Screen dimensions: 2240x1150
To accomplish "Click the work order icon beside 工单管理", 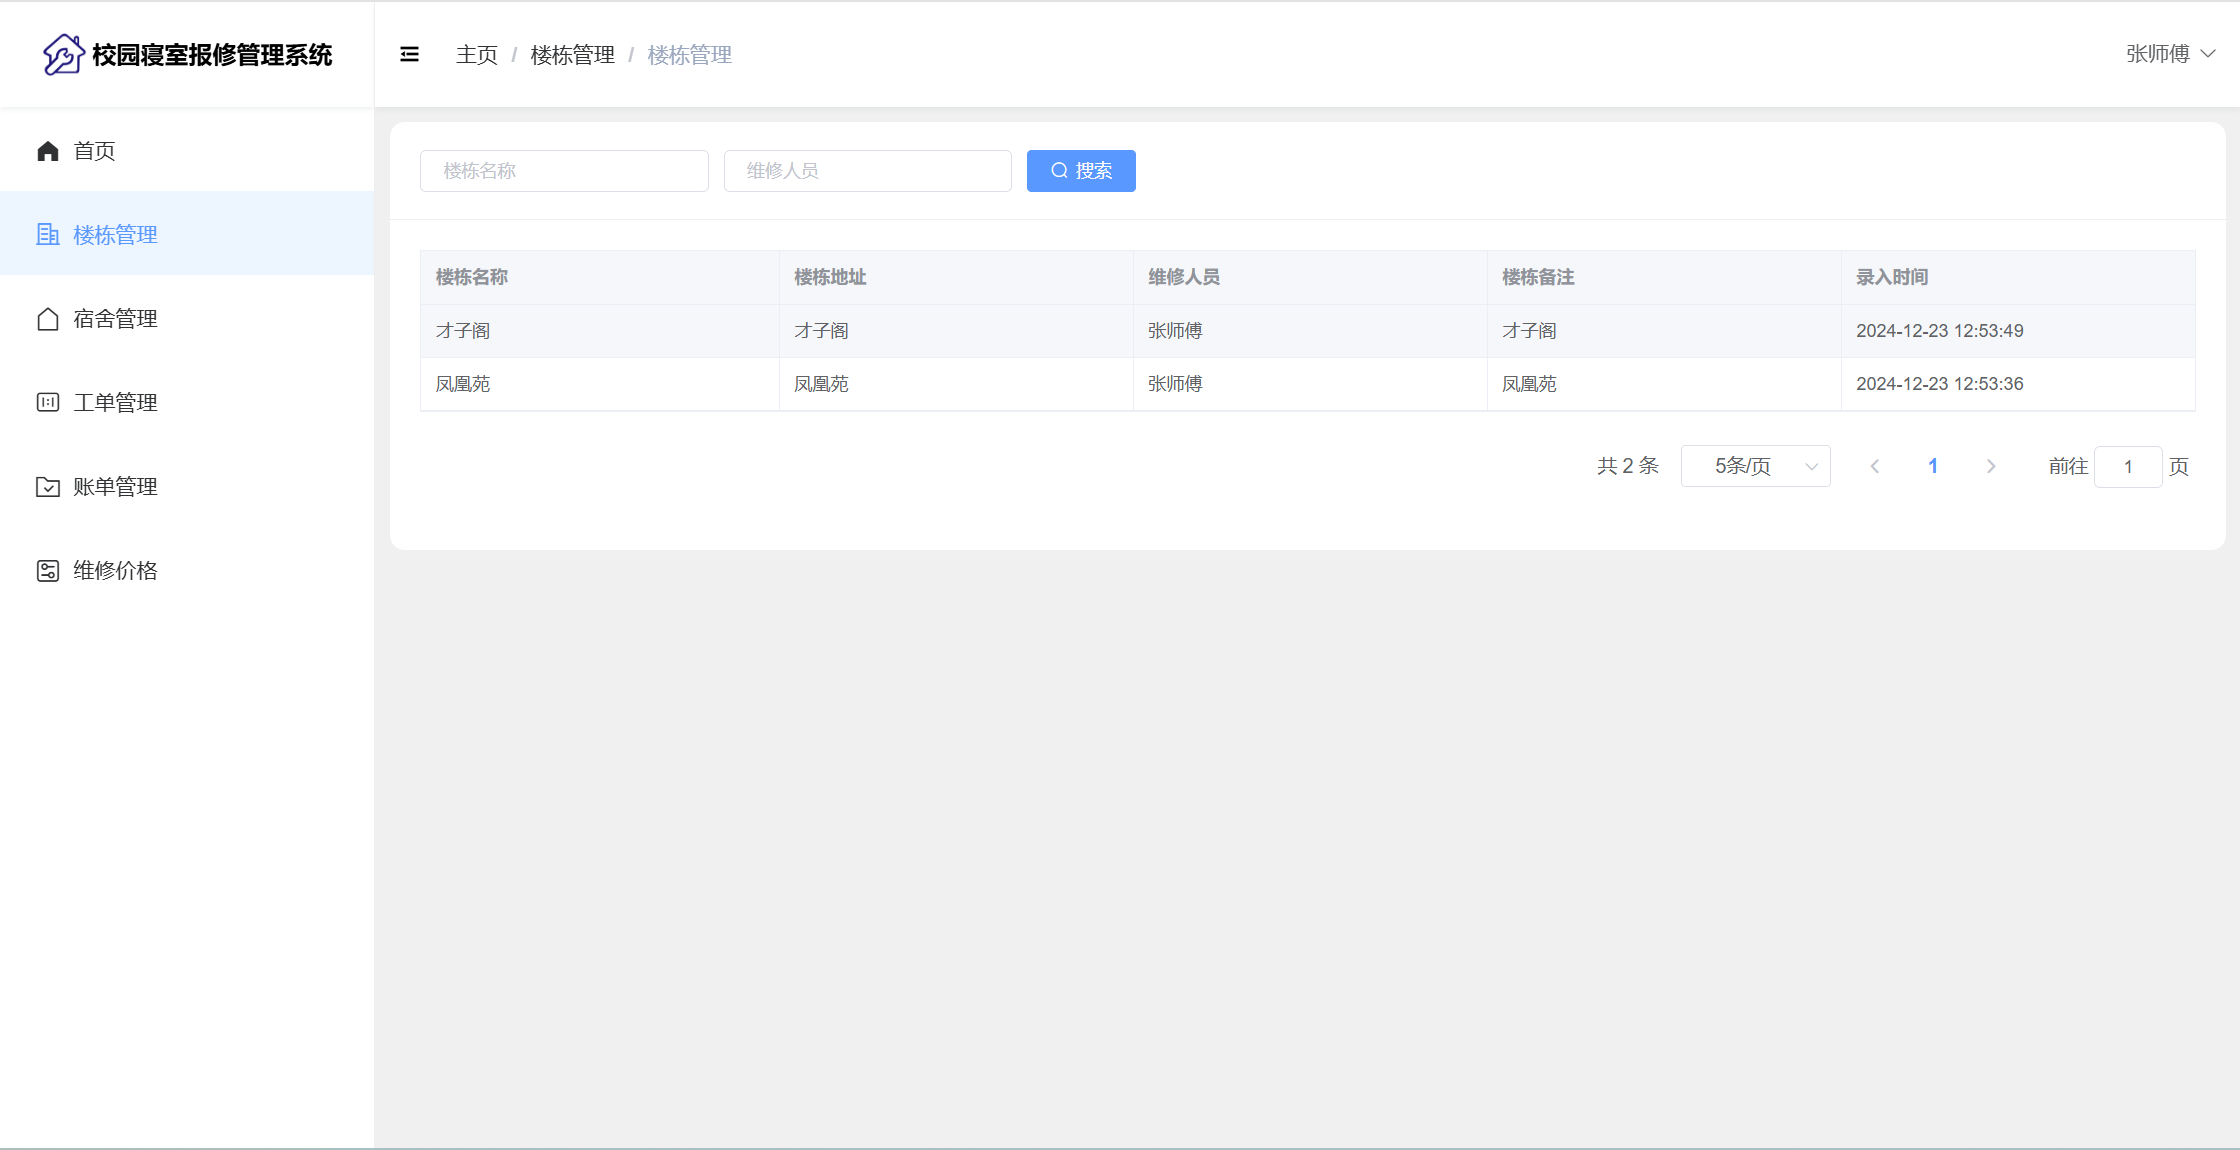I will click(x=48, y=403).
